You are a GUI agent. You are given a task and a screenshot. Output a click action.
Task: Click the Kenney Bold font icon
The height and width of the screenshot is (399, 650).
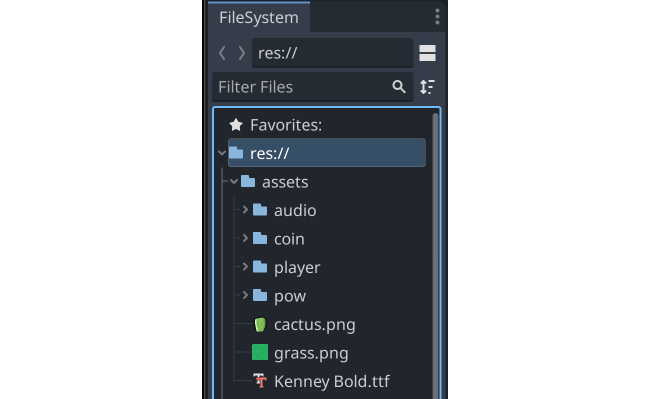click(x=260, y=381)
